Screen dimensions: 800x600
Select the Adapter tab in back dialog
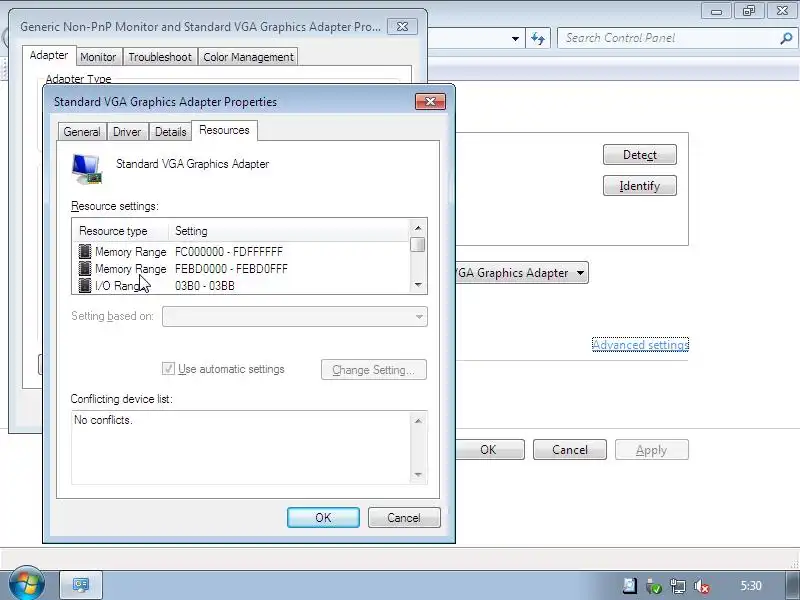(x=49, y=55)
